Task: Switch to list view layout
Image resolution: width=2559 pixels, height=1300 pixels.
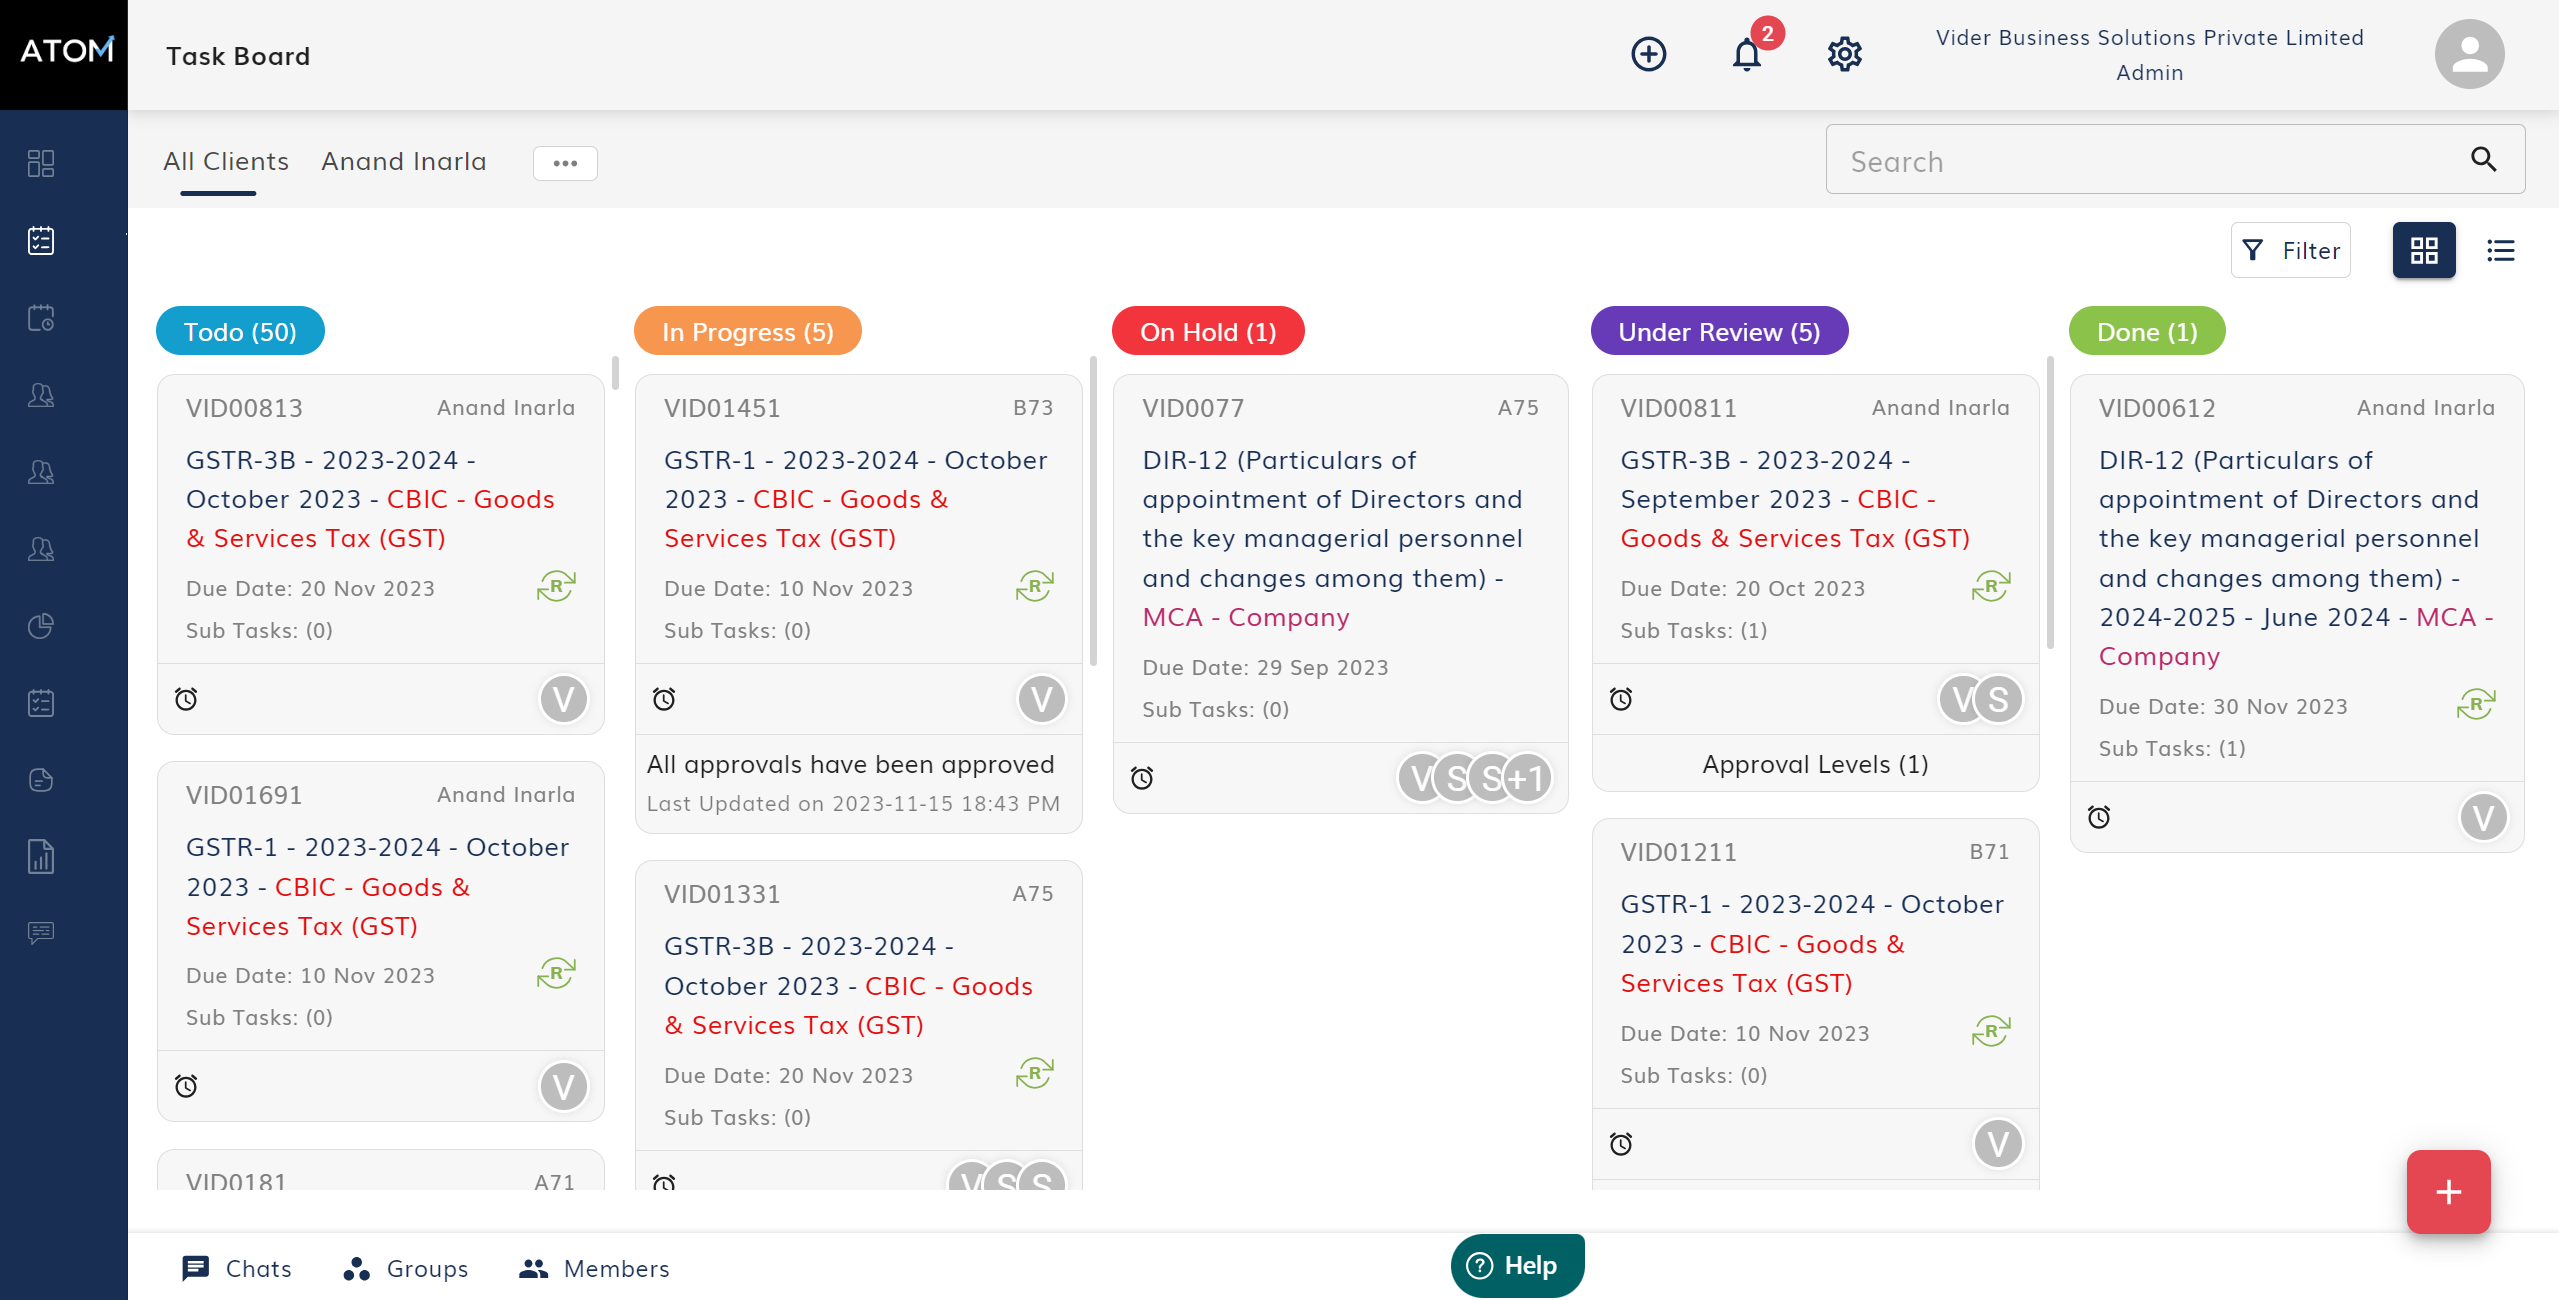Action: (x=2500, y=250)
